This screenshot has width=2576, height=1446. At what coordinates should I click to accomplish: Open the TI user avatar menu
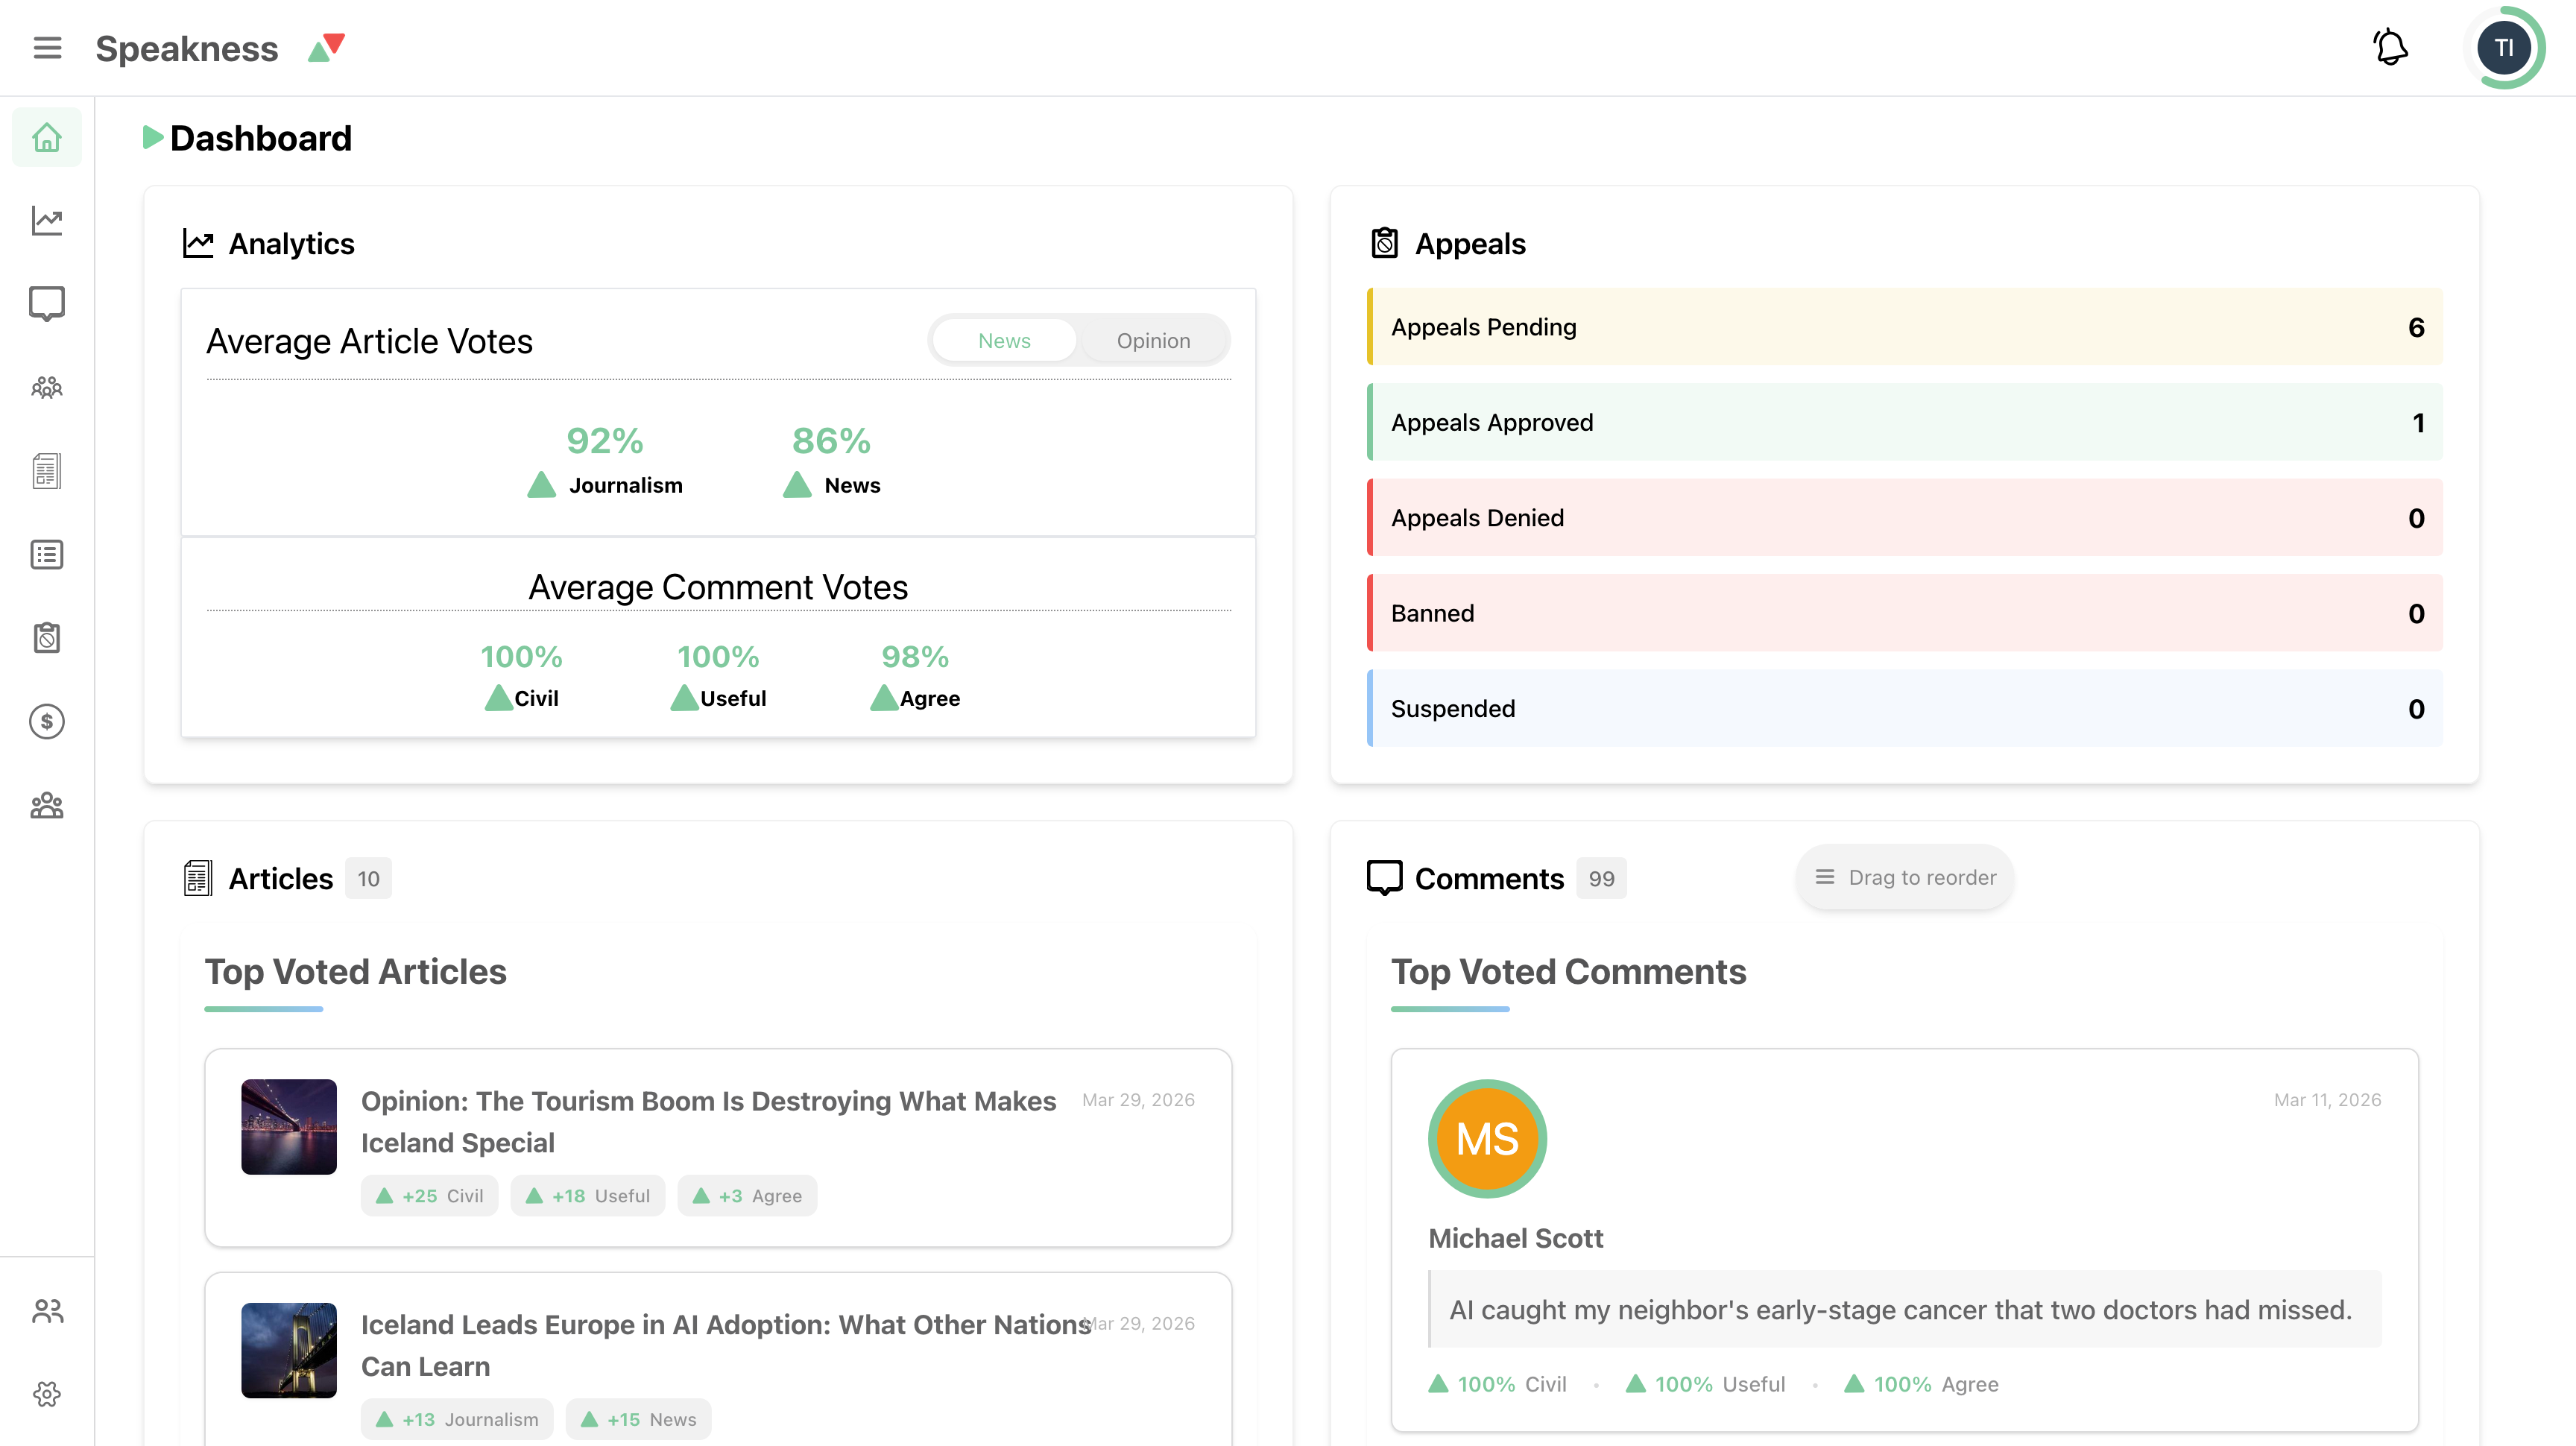(2503, 48)
